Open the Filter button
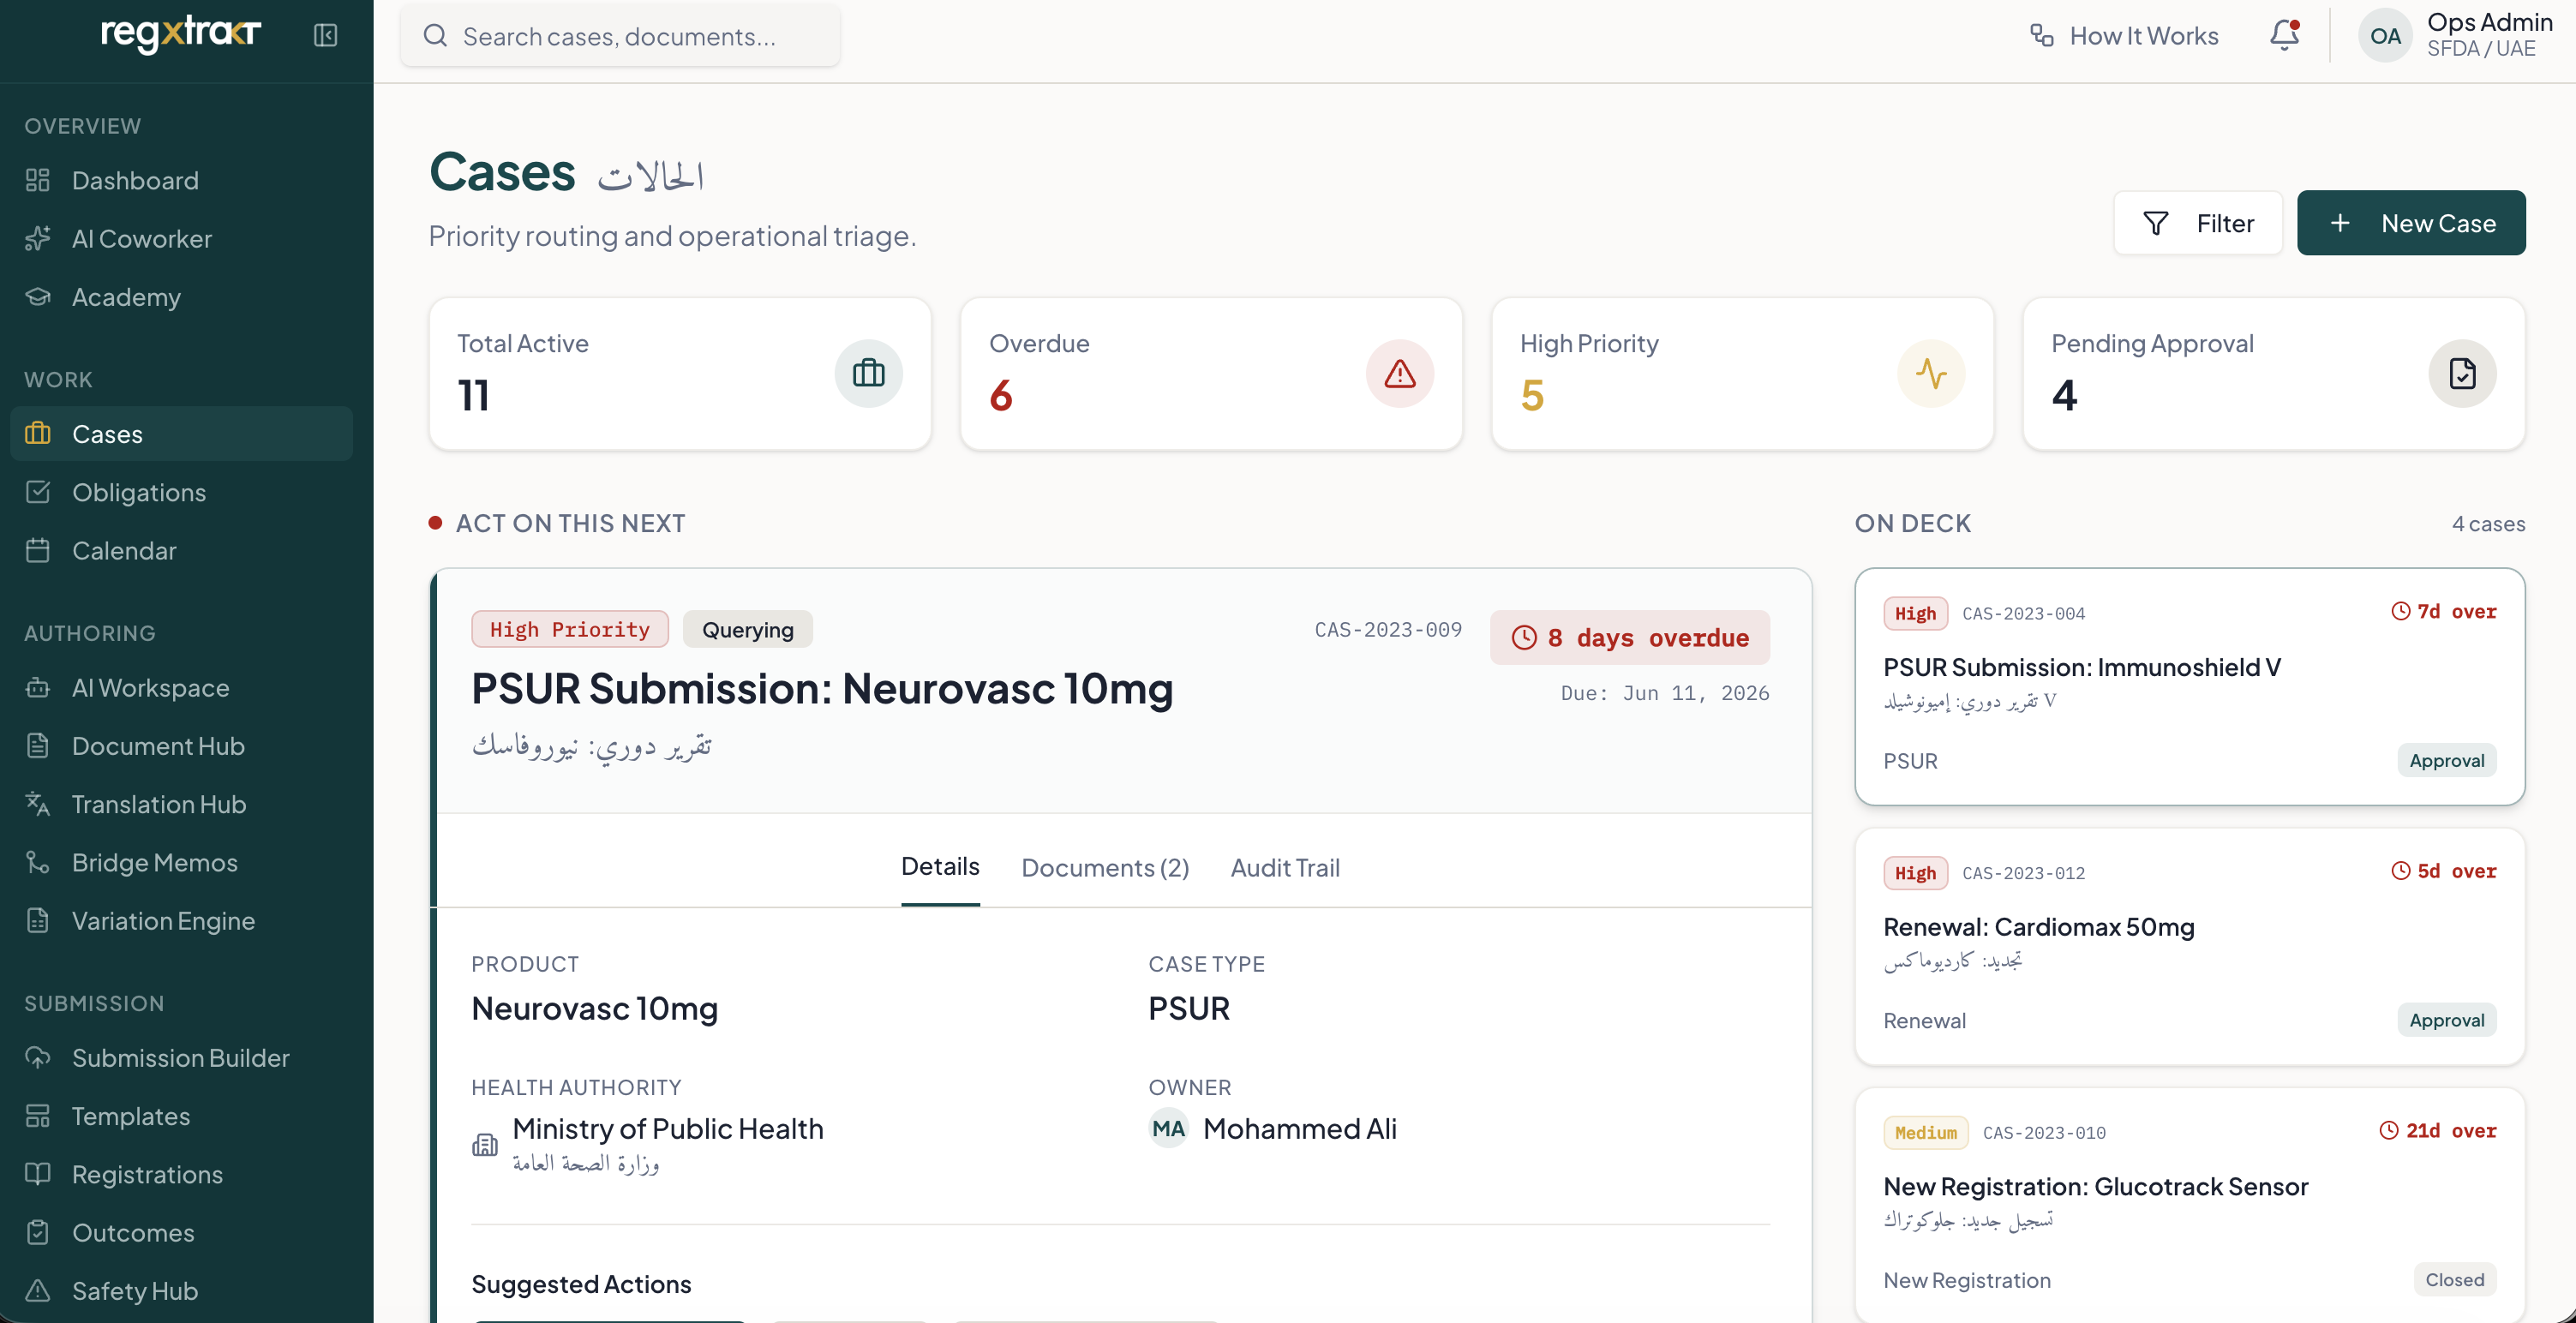This screenshot has height=1323, width=2576. click(2198, 223)
